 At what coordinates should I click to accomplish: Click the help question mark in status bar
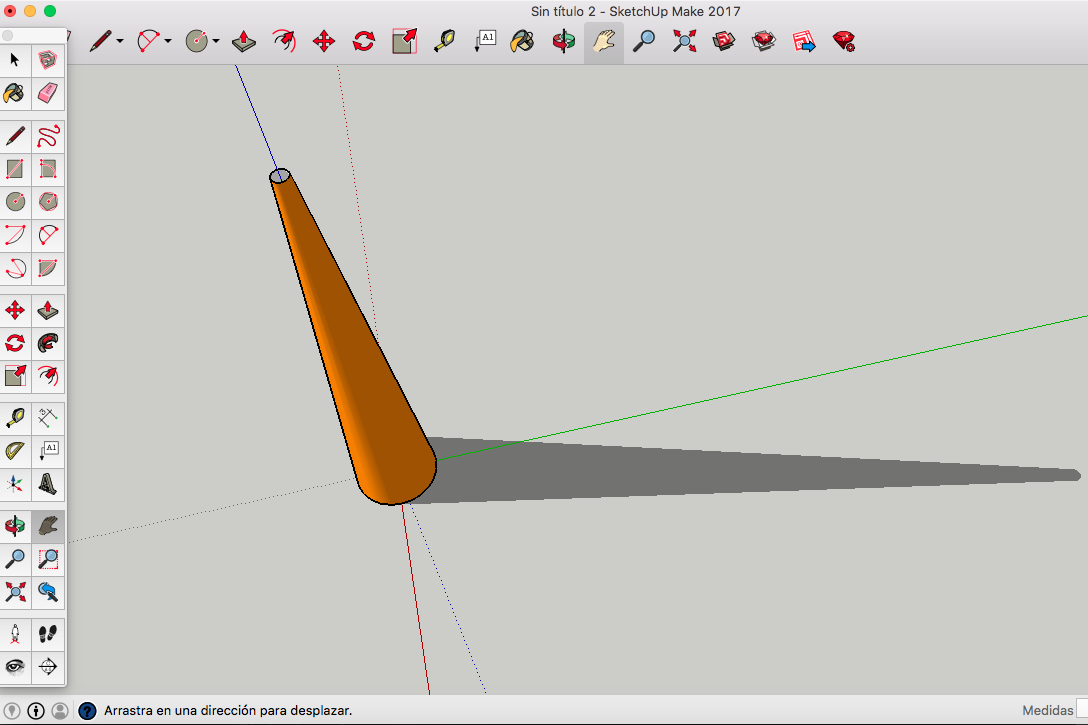pyautogui.click(x=87, y=710)
